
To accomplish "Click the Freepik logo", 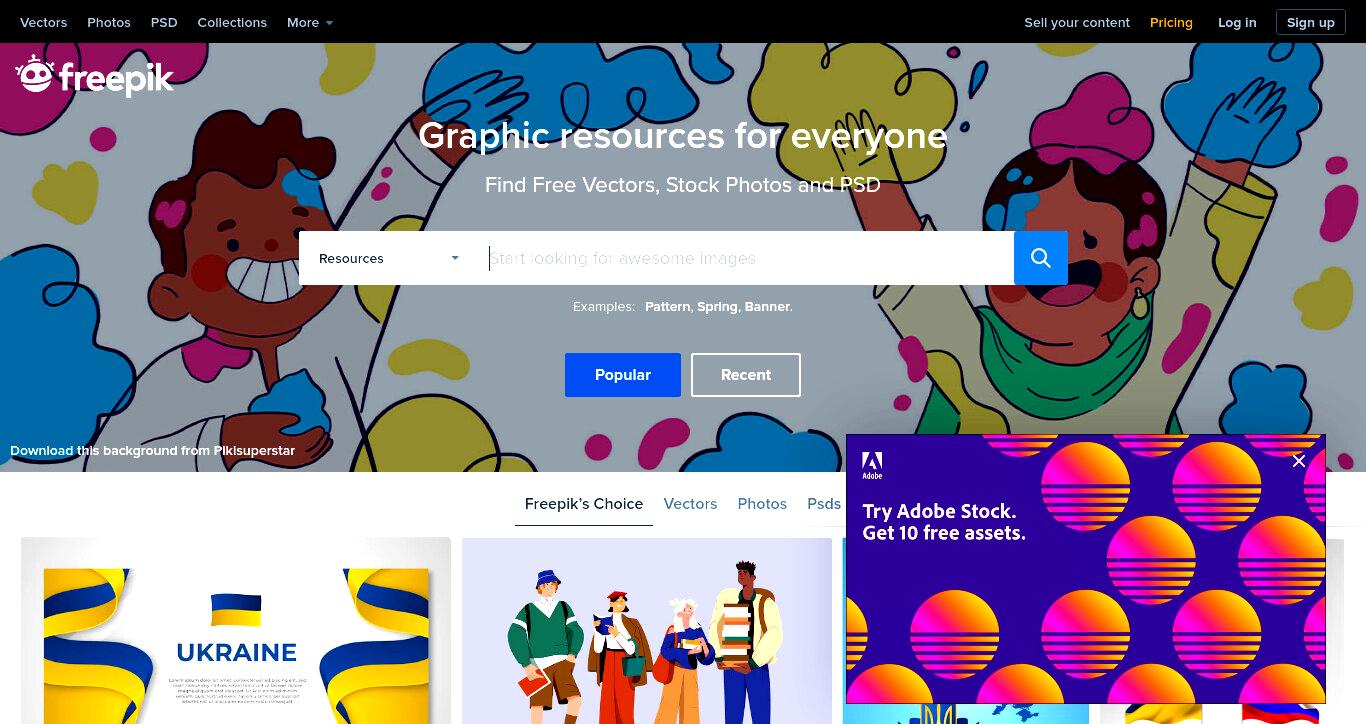I will point(95,75).
